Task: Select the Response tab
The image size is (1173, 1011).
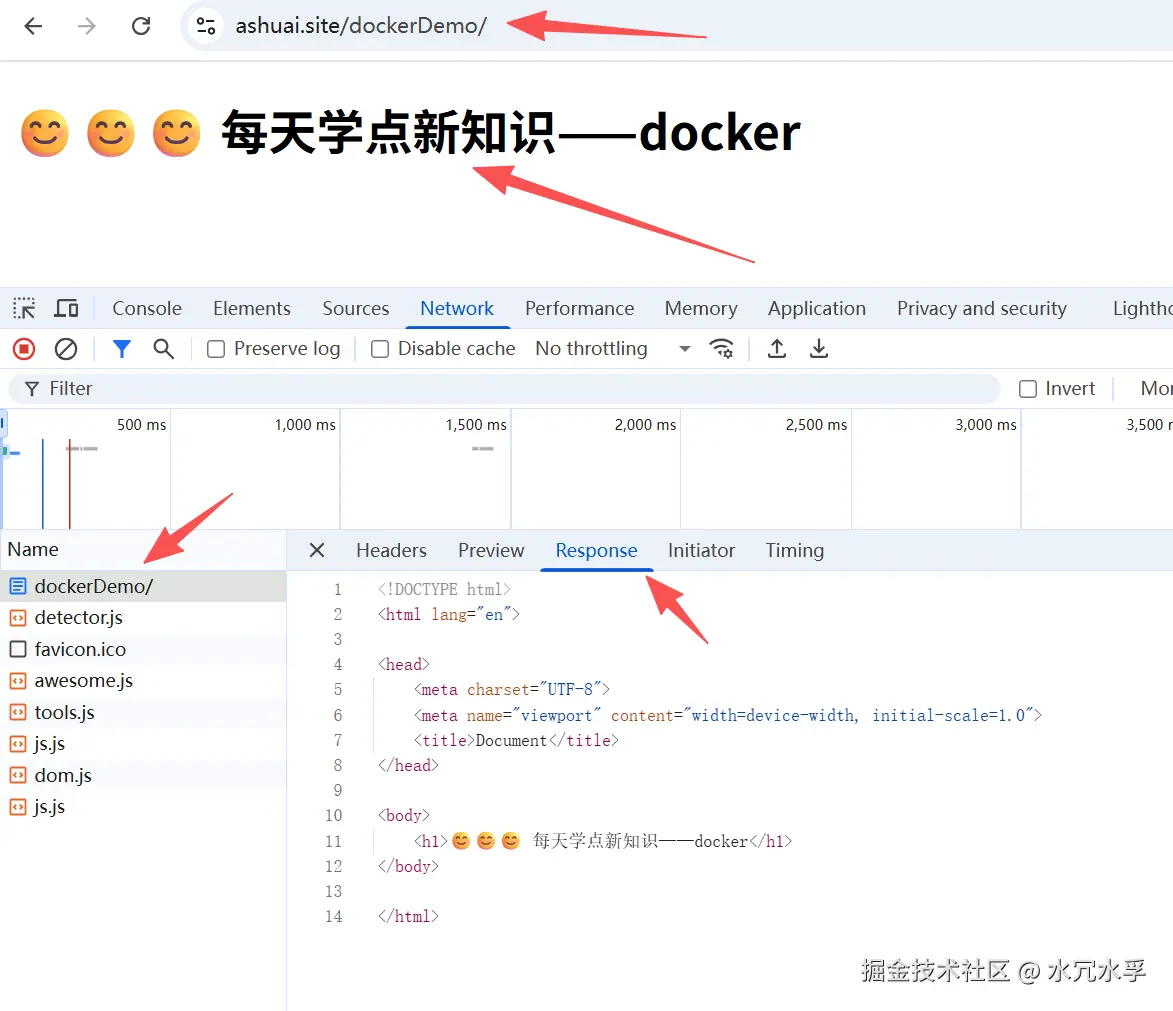Action: pyautogui.click(x=596, y=550)
